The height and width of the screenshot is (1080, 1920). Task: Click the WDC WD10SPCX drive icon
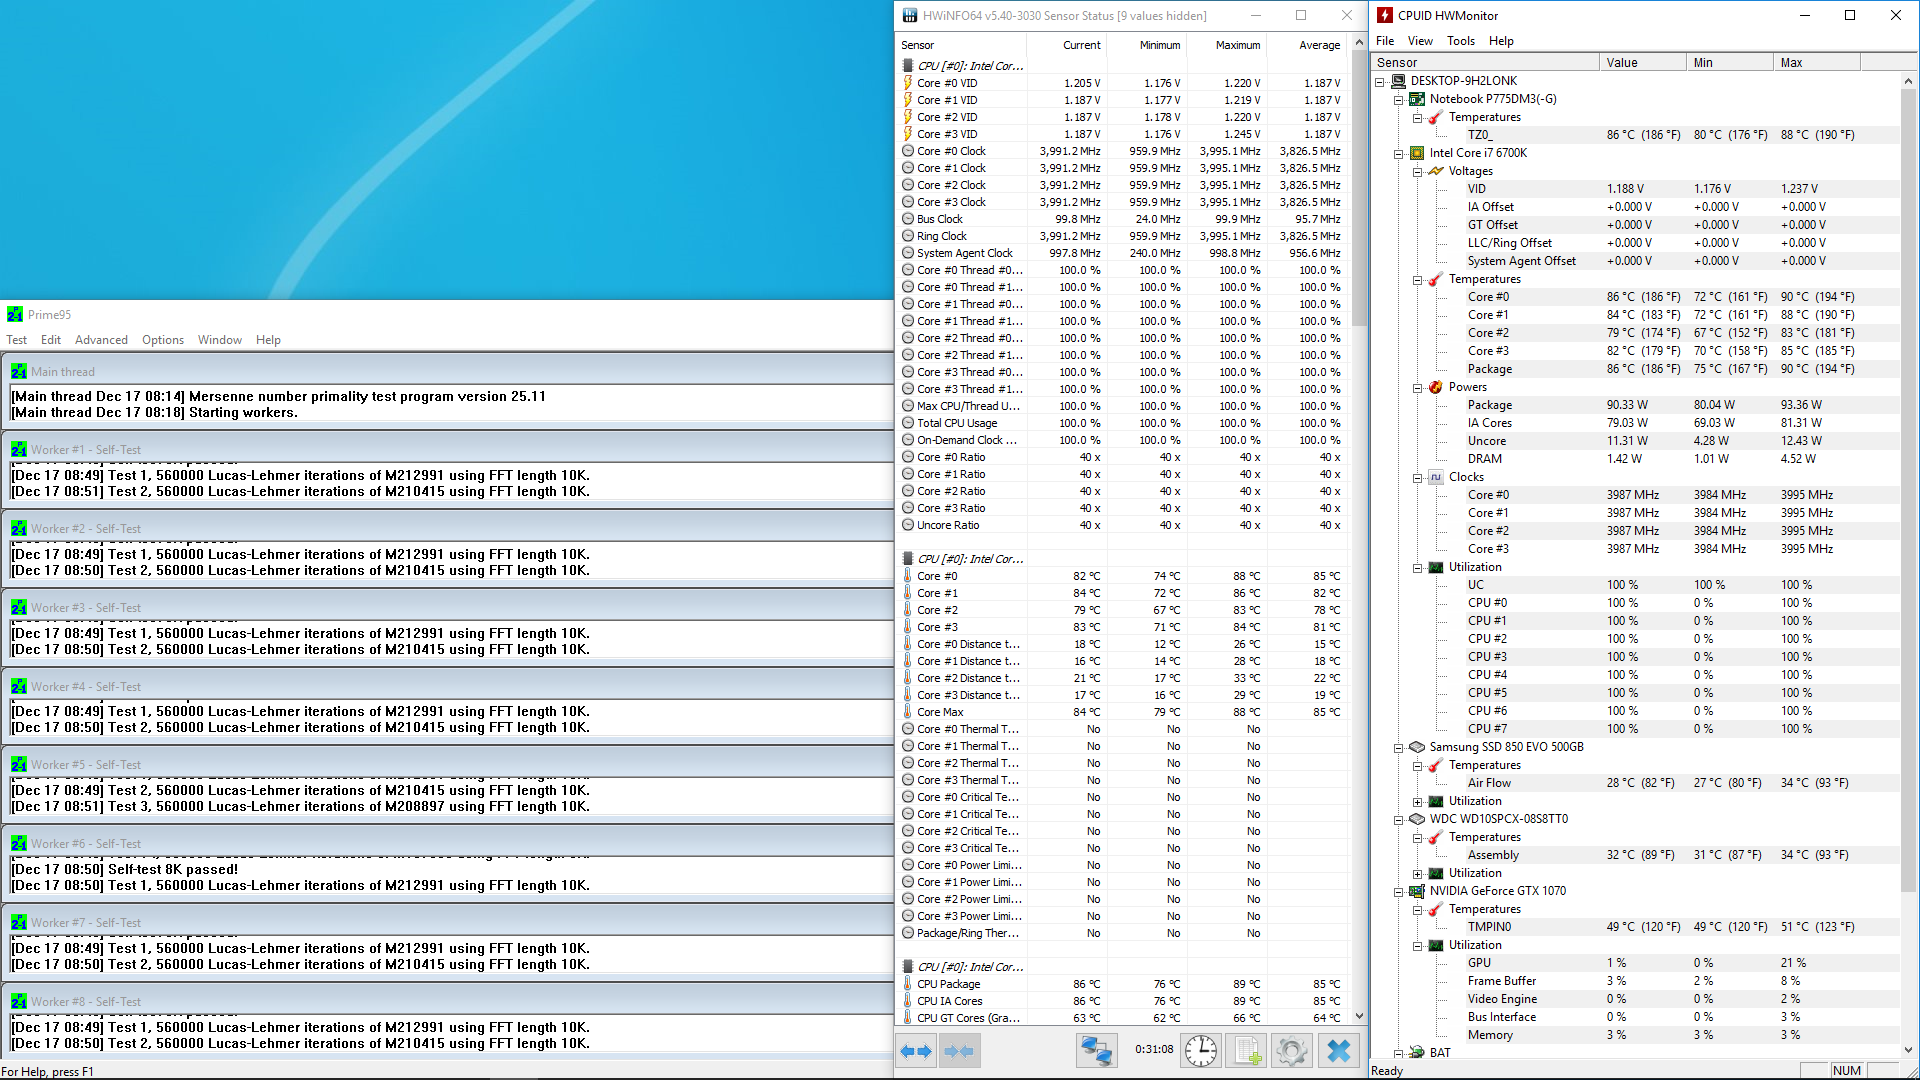[x=1417, y=819]
